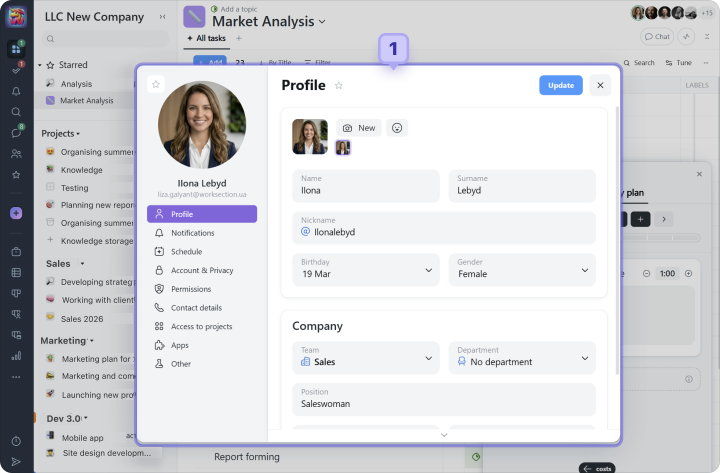720x473 pixels.
Task: Click the emoji avatar picker icon
Action: coord(397,128)
